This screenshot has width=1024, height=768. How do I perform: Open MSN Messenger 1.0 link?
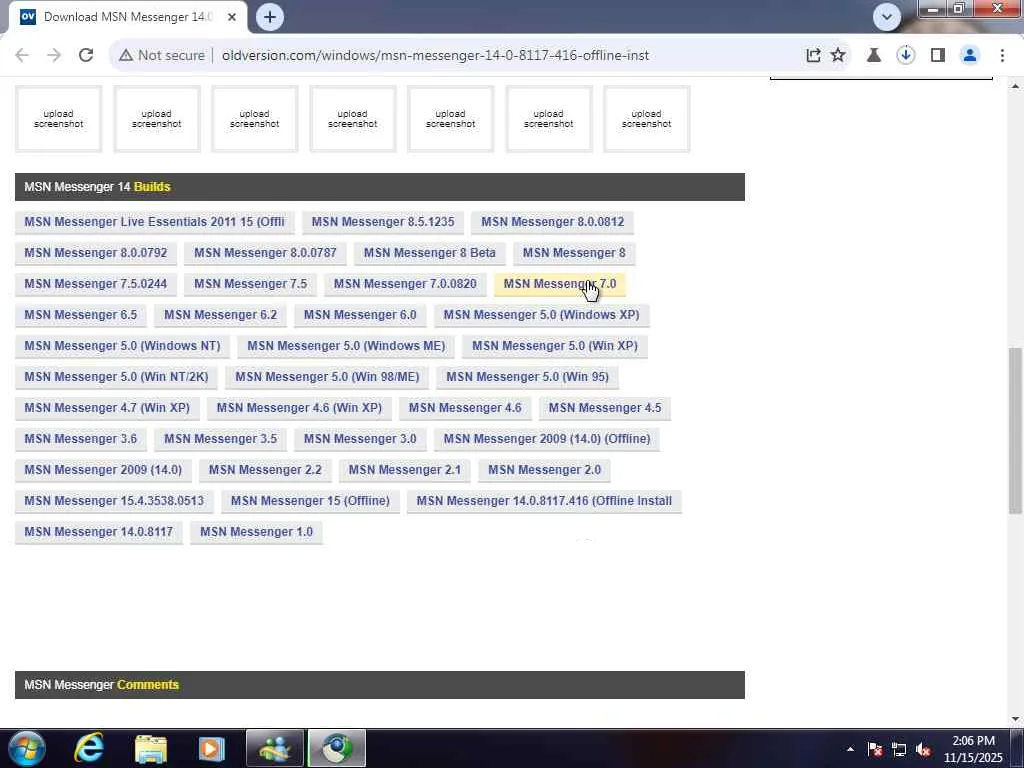(256, 532)
